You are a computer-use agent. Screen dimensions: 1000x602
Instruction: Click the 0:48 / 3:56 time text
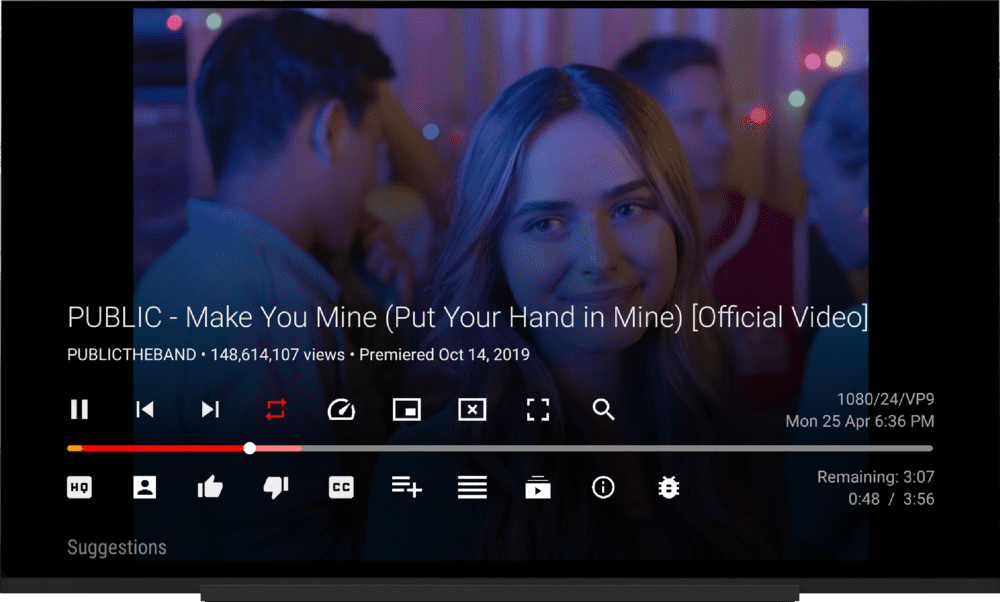[x=891, y=499]
